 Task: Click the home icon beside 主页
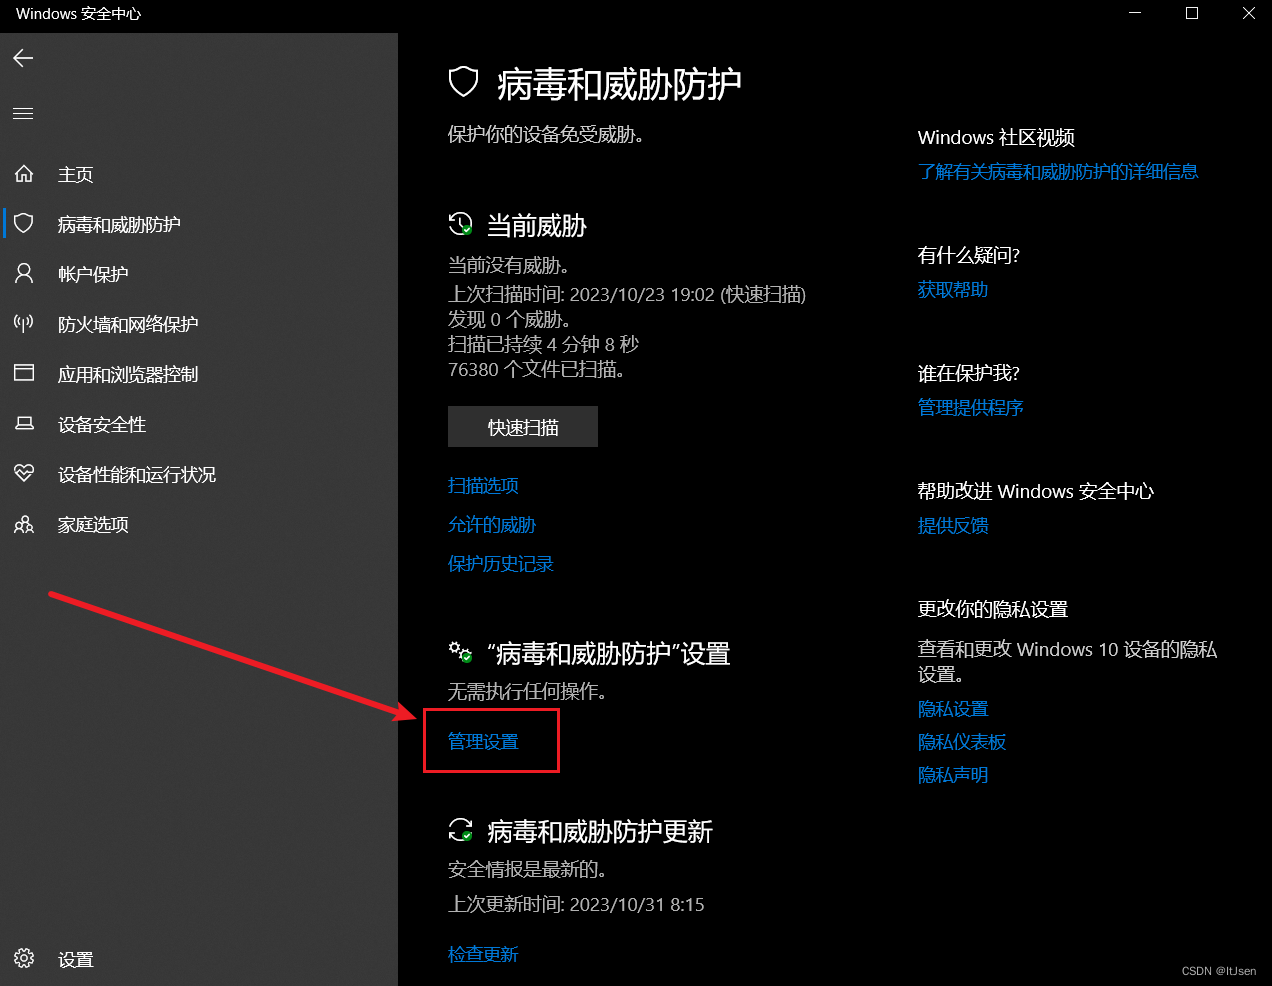click(x=24, y=174)
